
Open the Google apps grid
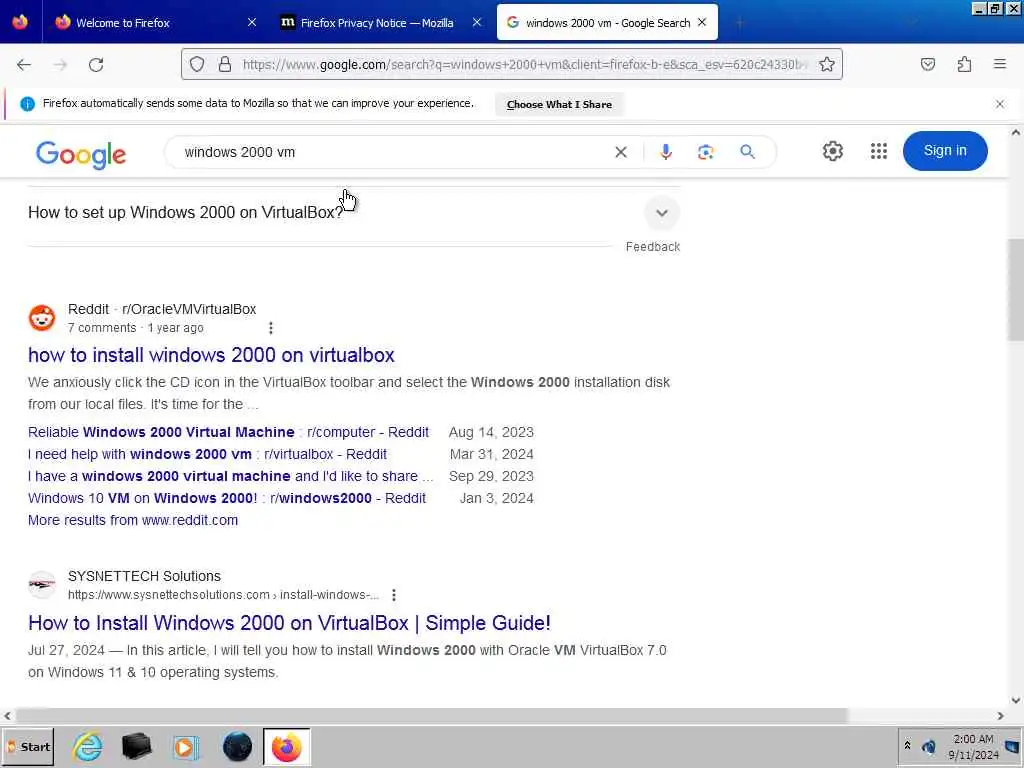pos(879,151)
